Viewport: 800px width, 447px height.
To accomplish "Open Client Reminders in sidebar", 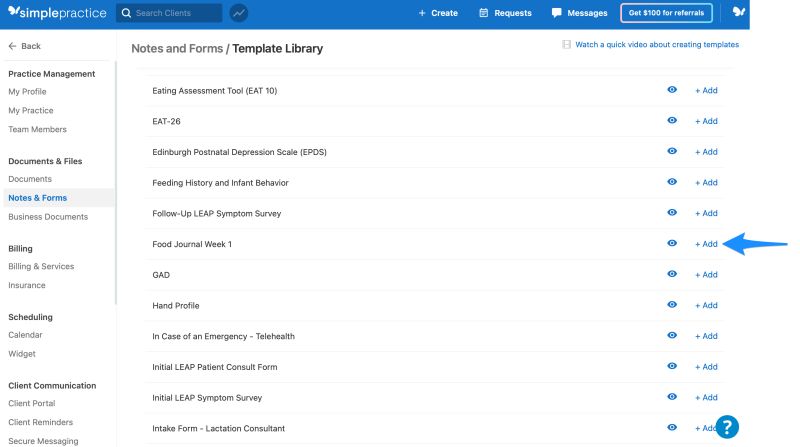I will click(40, 422).
